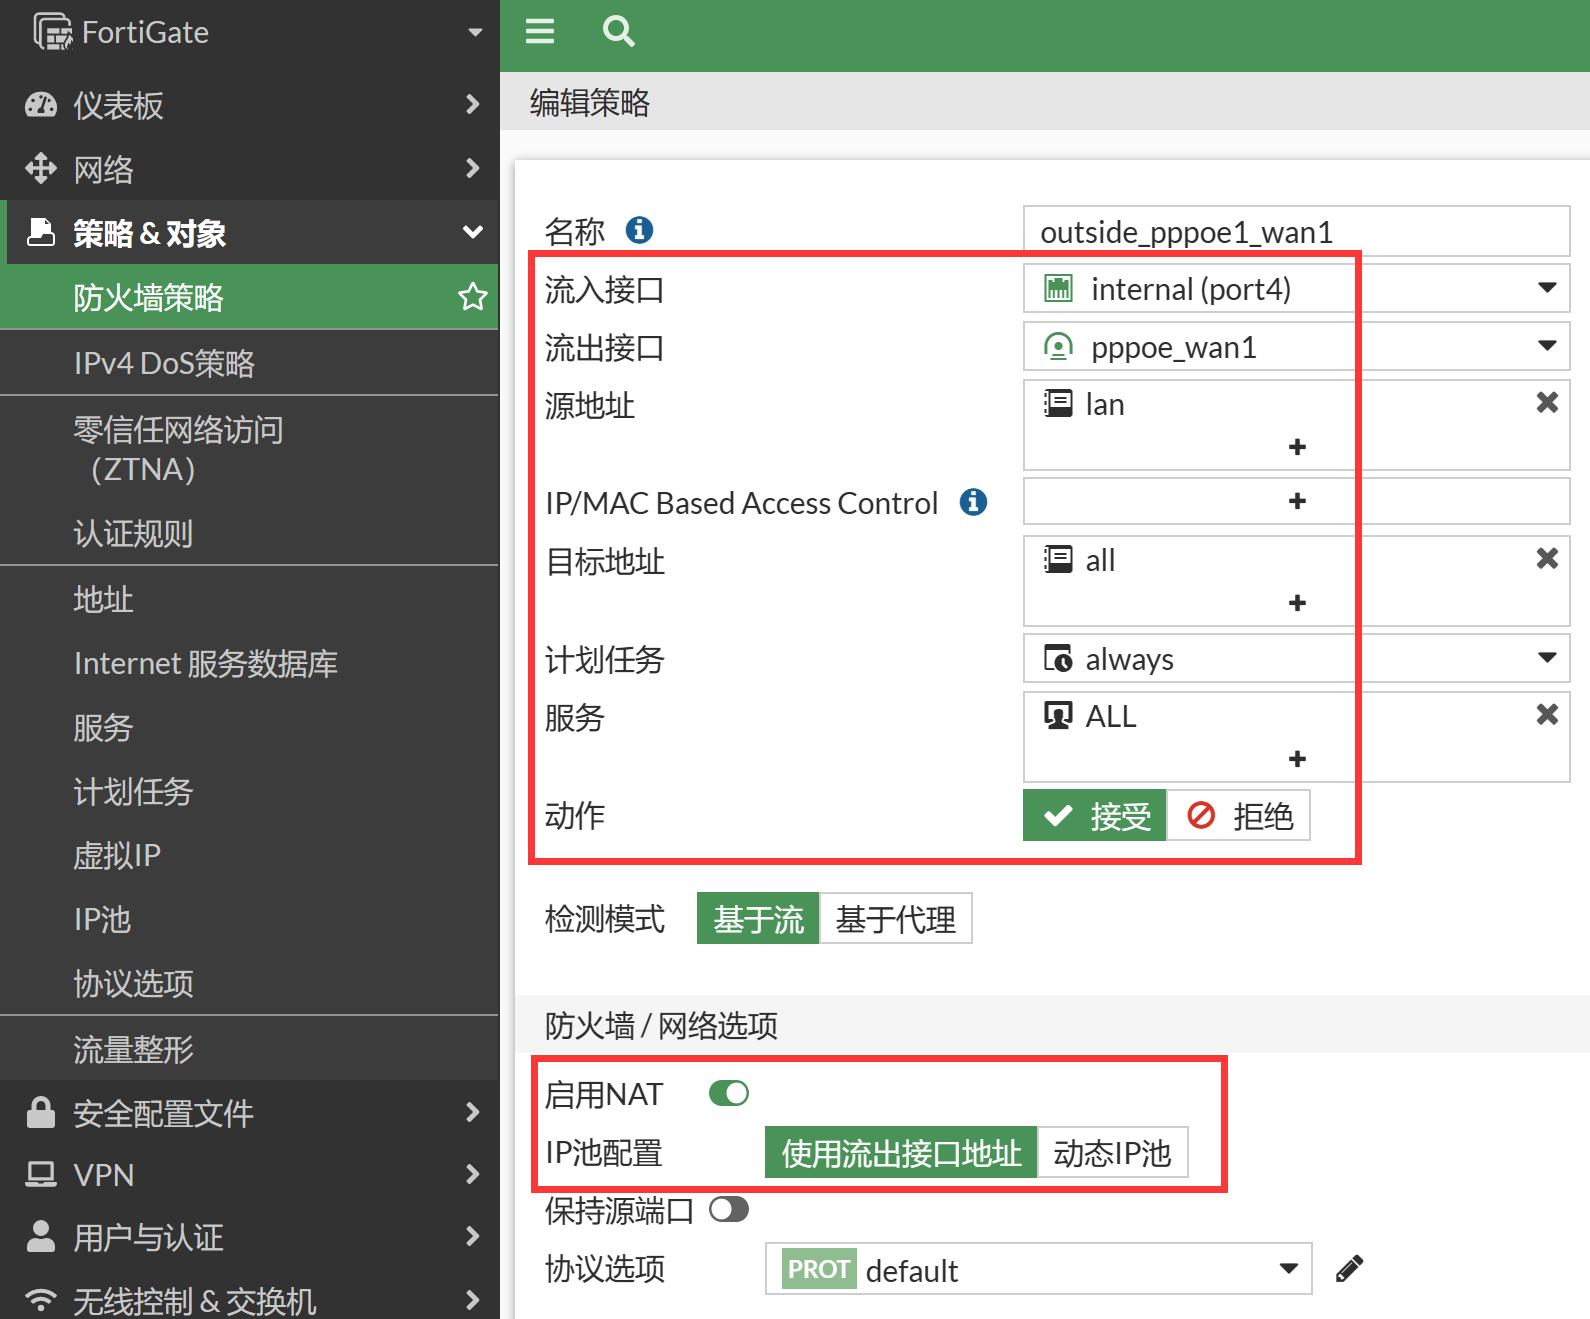1590x1319 pixels.
Task: Click the info icon beside 名称
Action: [x=639, y=231]
